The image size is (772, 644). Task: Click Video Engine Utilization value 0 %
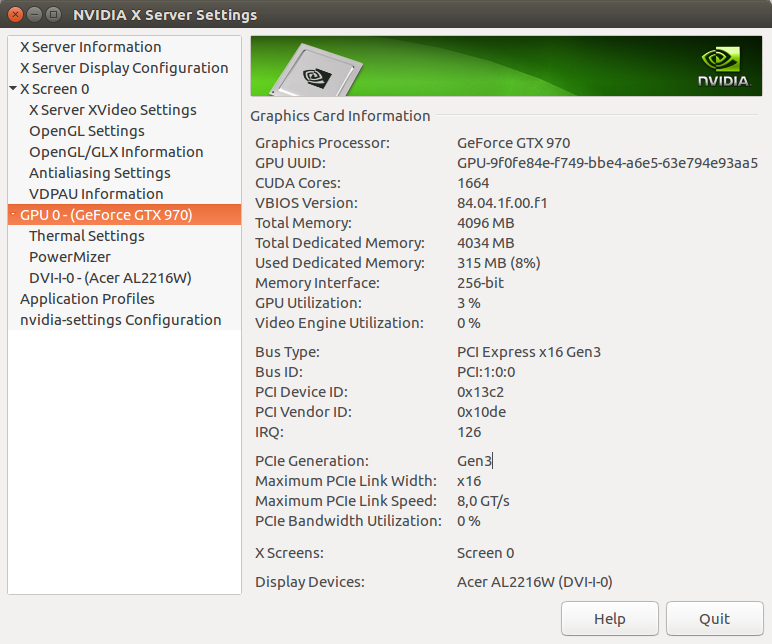pyautogui.click(x=469, y=323)
